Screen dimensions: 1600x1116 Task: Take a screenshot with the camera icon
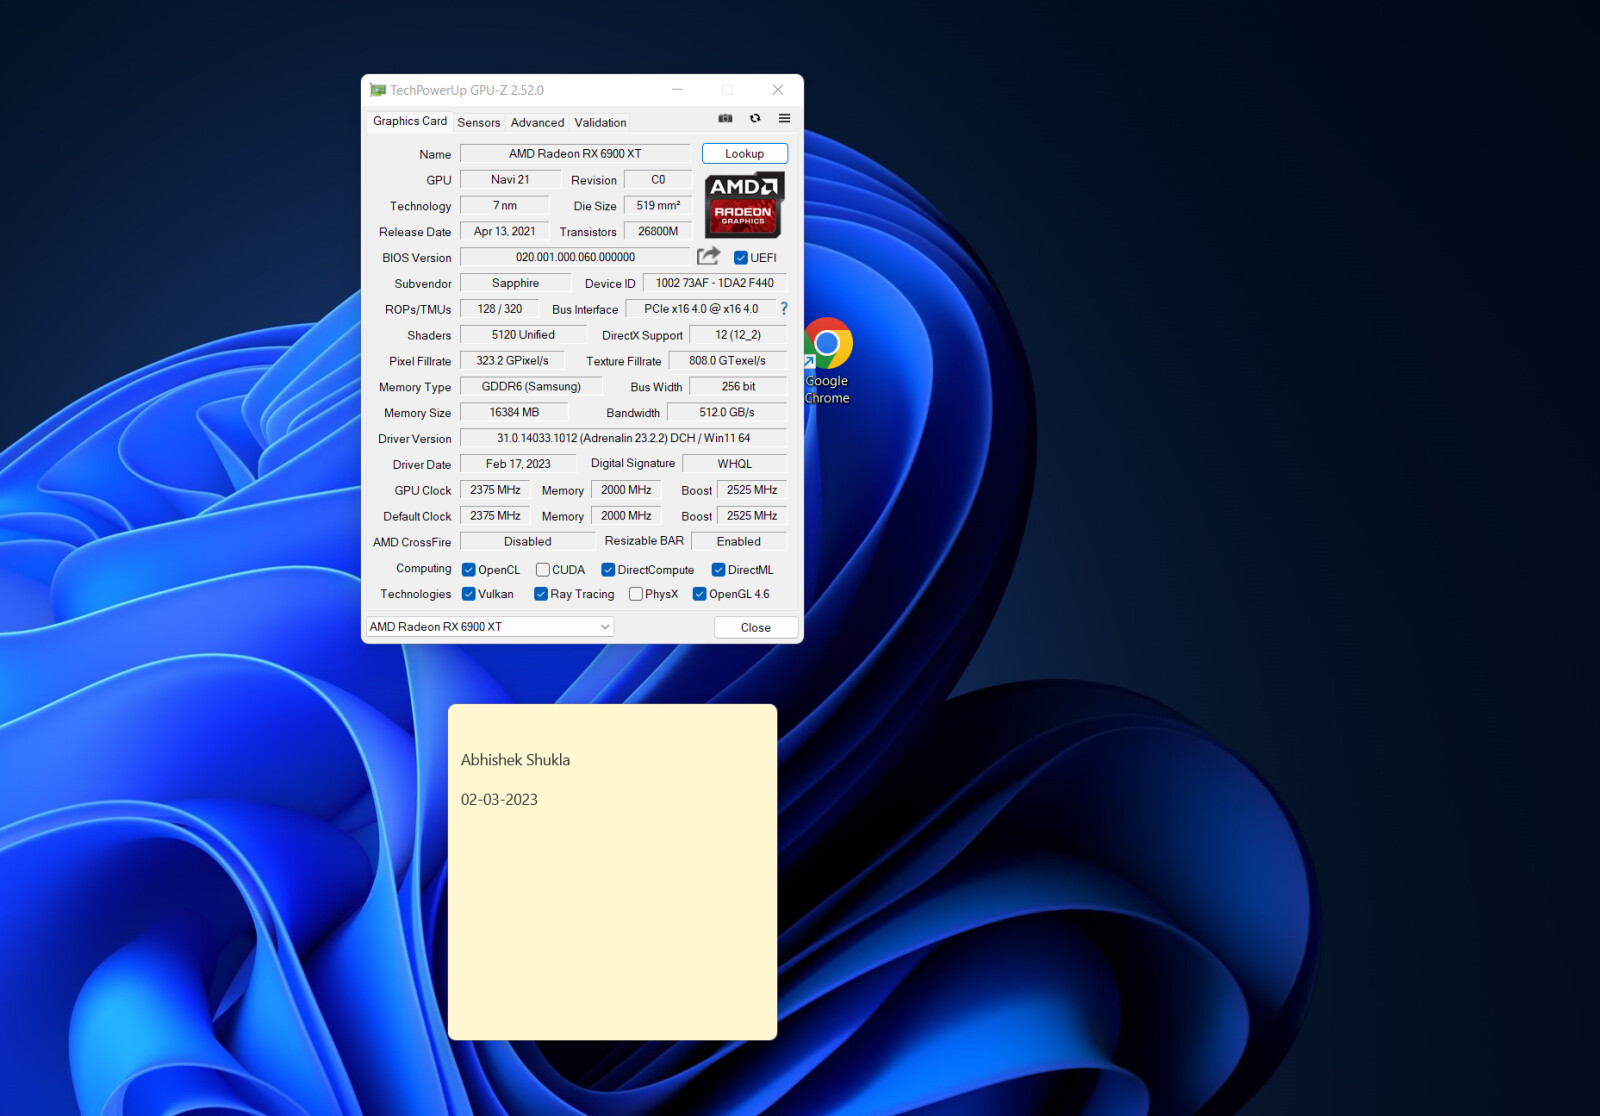point(725,119)
